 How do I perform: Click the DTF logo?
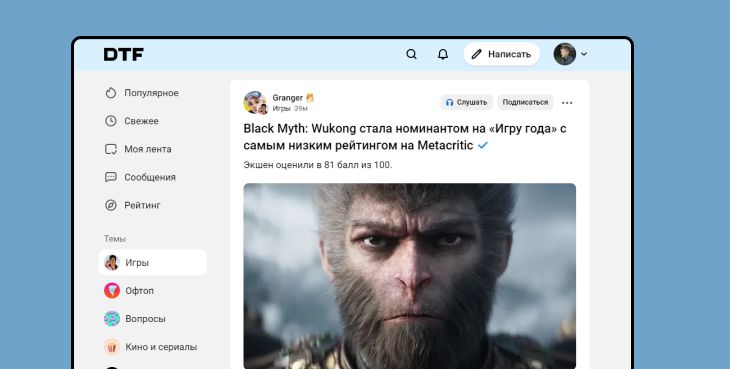pos(123,54)
